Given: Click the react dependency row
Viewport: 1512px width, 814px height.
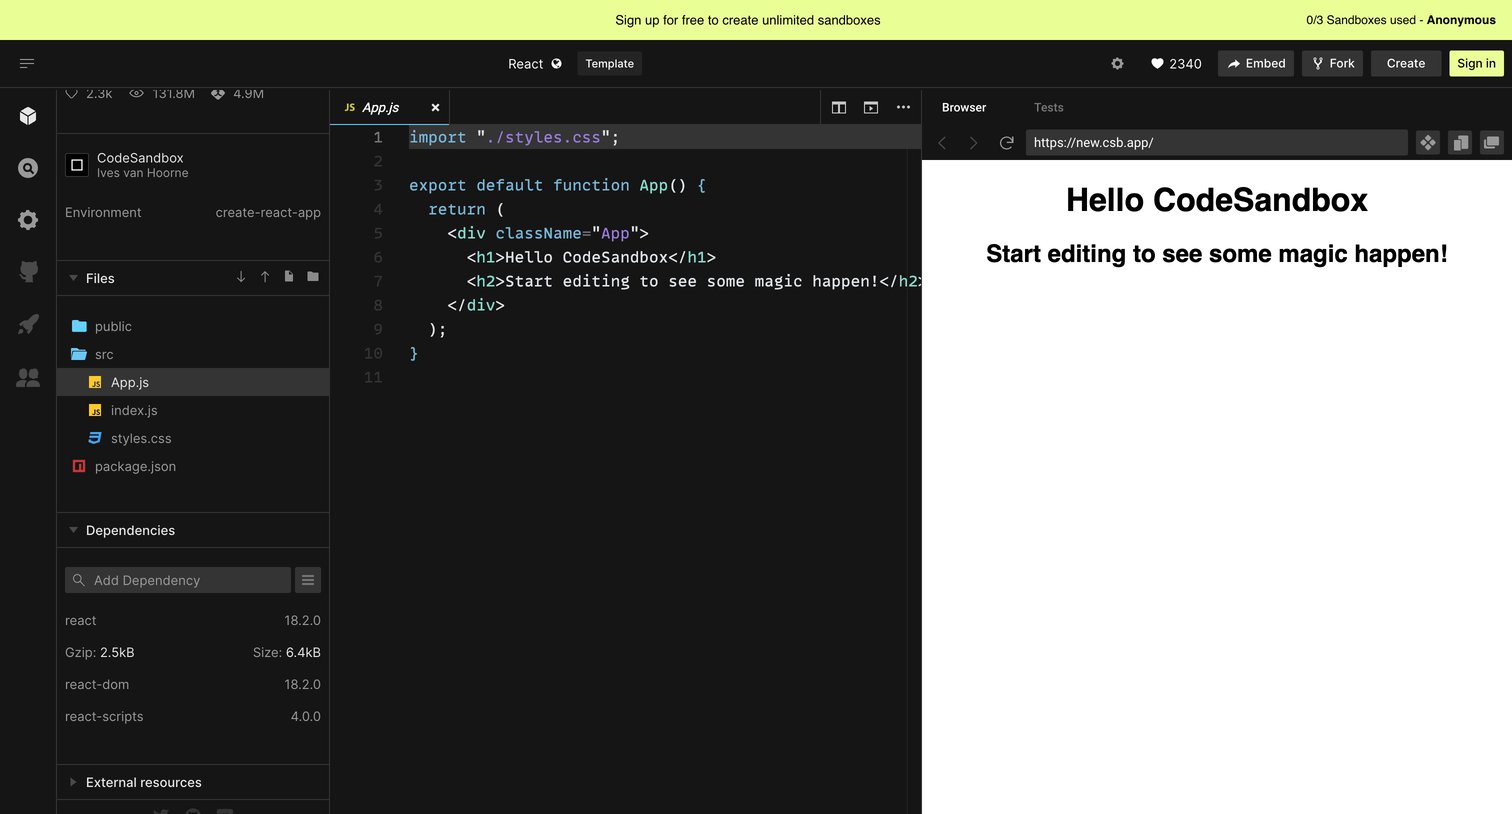Looking at the screenshot, I should [193, 620].
